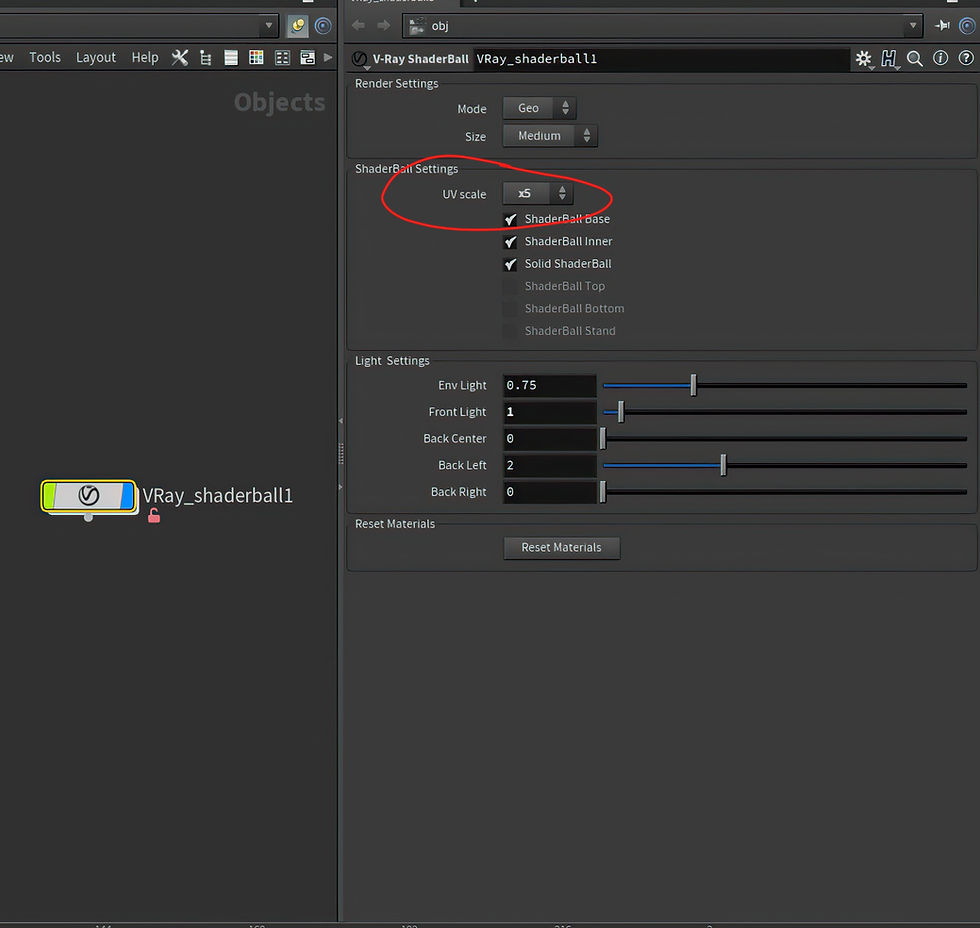Toggle the grid-snapping layout icon
The image size is (980, 928).
(282, 57)
